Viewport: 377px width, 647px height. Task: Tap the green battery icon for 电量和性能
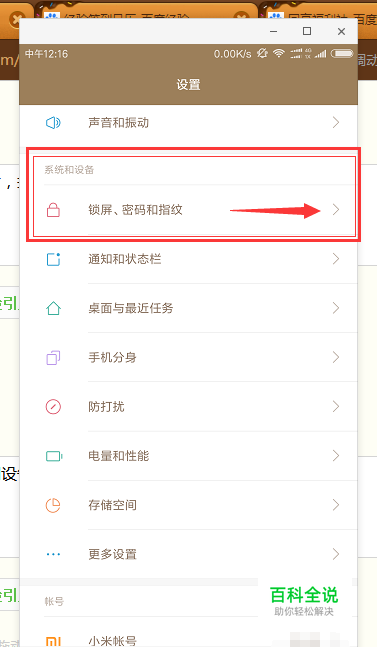point(54,456)
